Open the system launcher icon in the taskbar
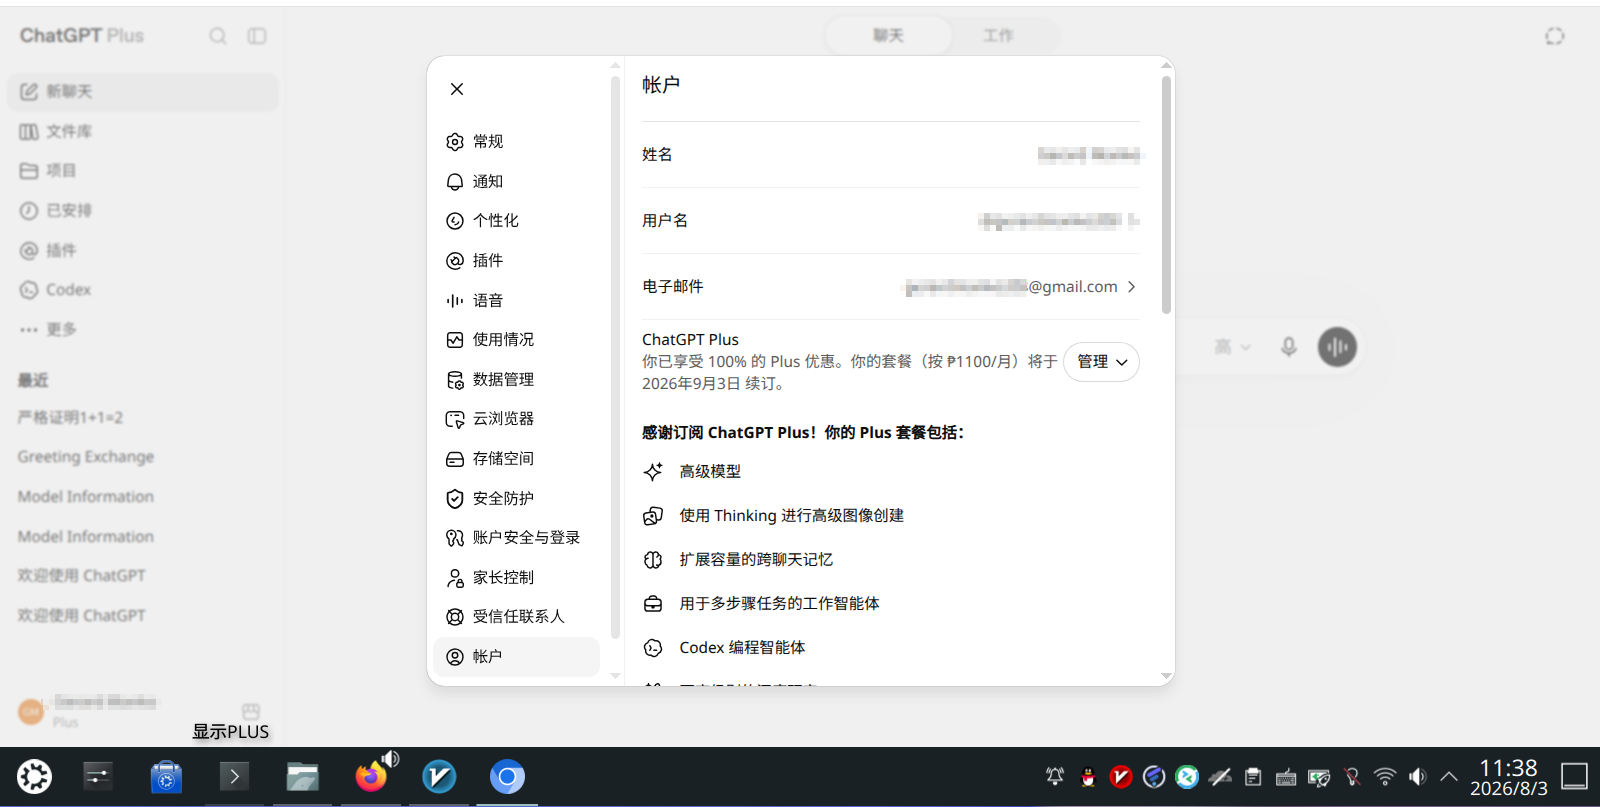Screen dimensions: 1600x807 coord(34,777)
